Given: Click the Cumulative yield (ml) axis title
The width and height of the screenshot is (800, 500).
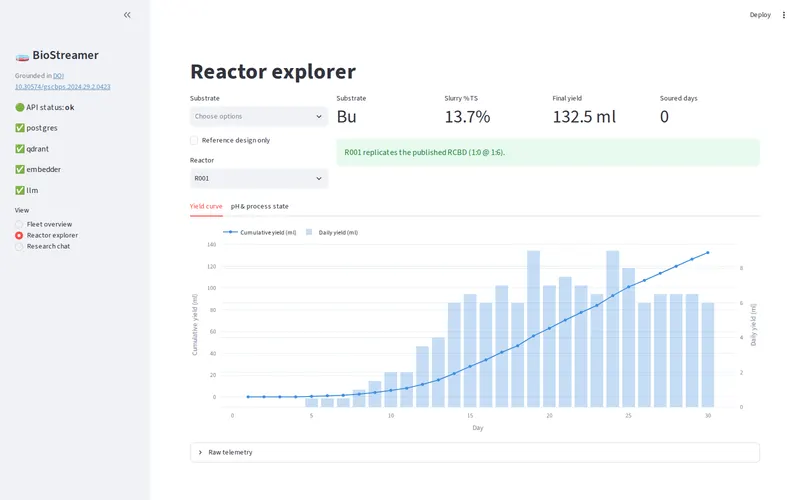Looking at the screenshot, I should coord(194,324).
